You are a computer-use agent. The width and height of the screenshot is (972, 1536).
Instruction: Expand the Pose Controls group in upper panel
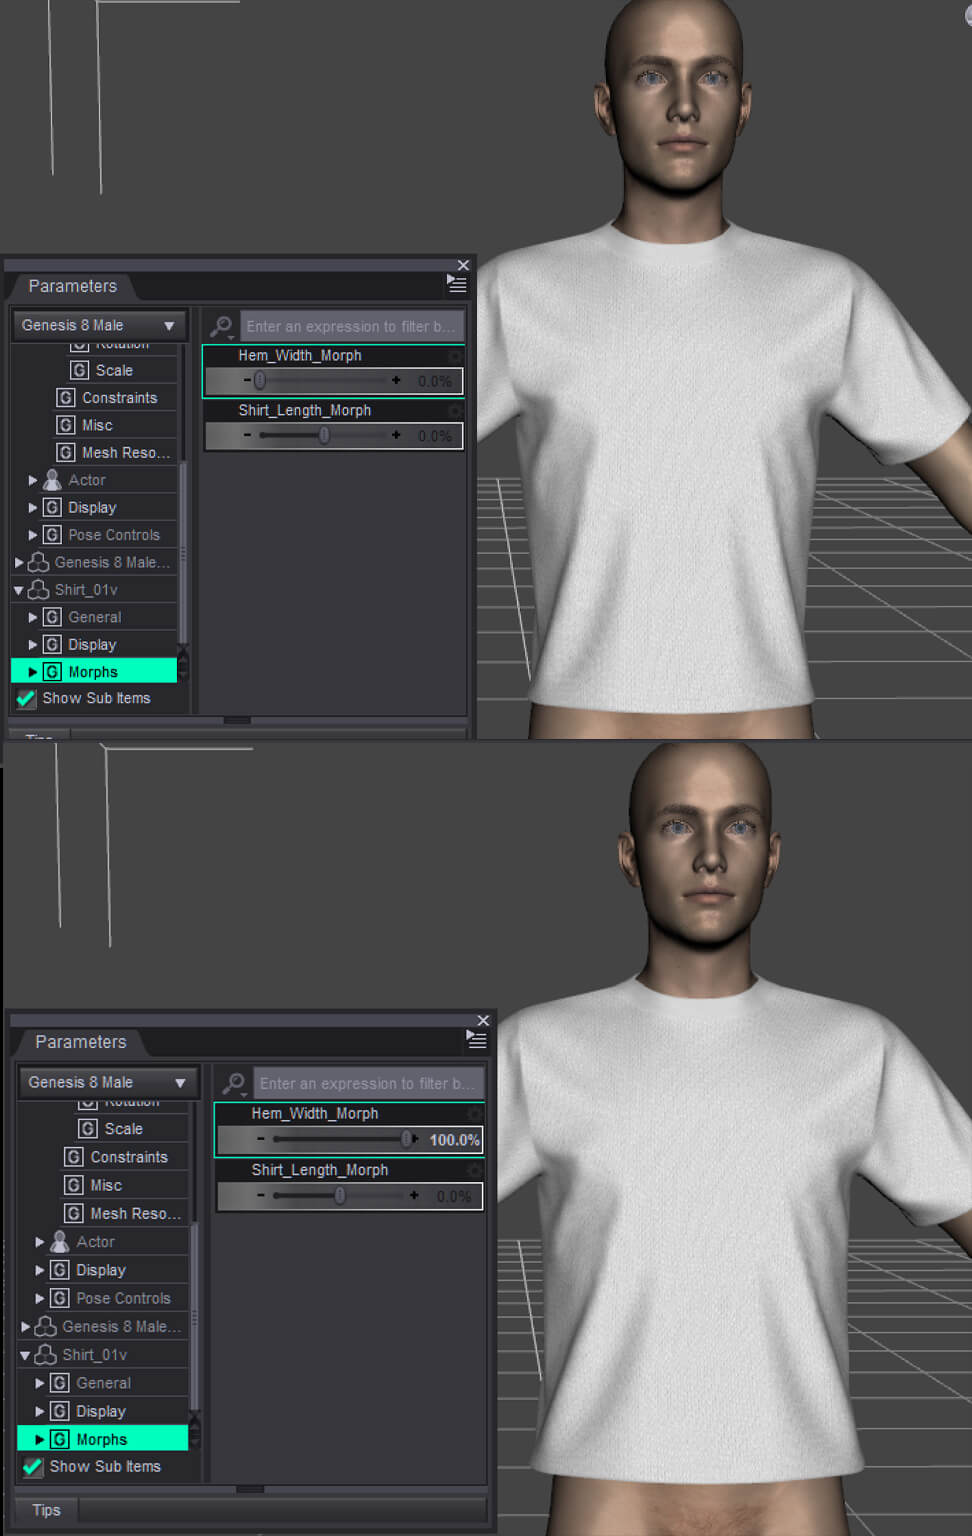point(33,535)
